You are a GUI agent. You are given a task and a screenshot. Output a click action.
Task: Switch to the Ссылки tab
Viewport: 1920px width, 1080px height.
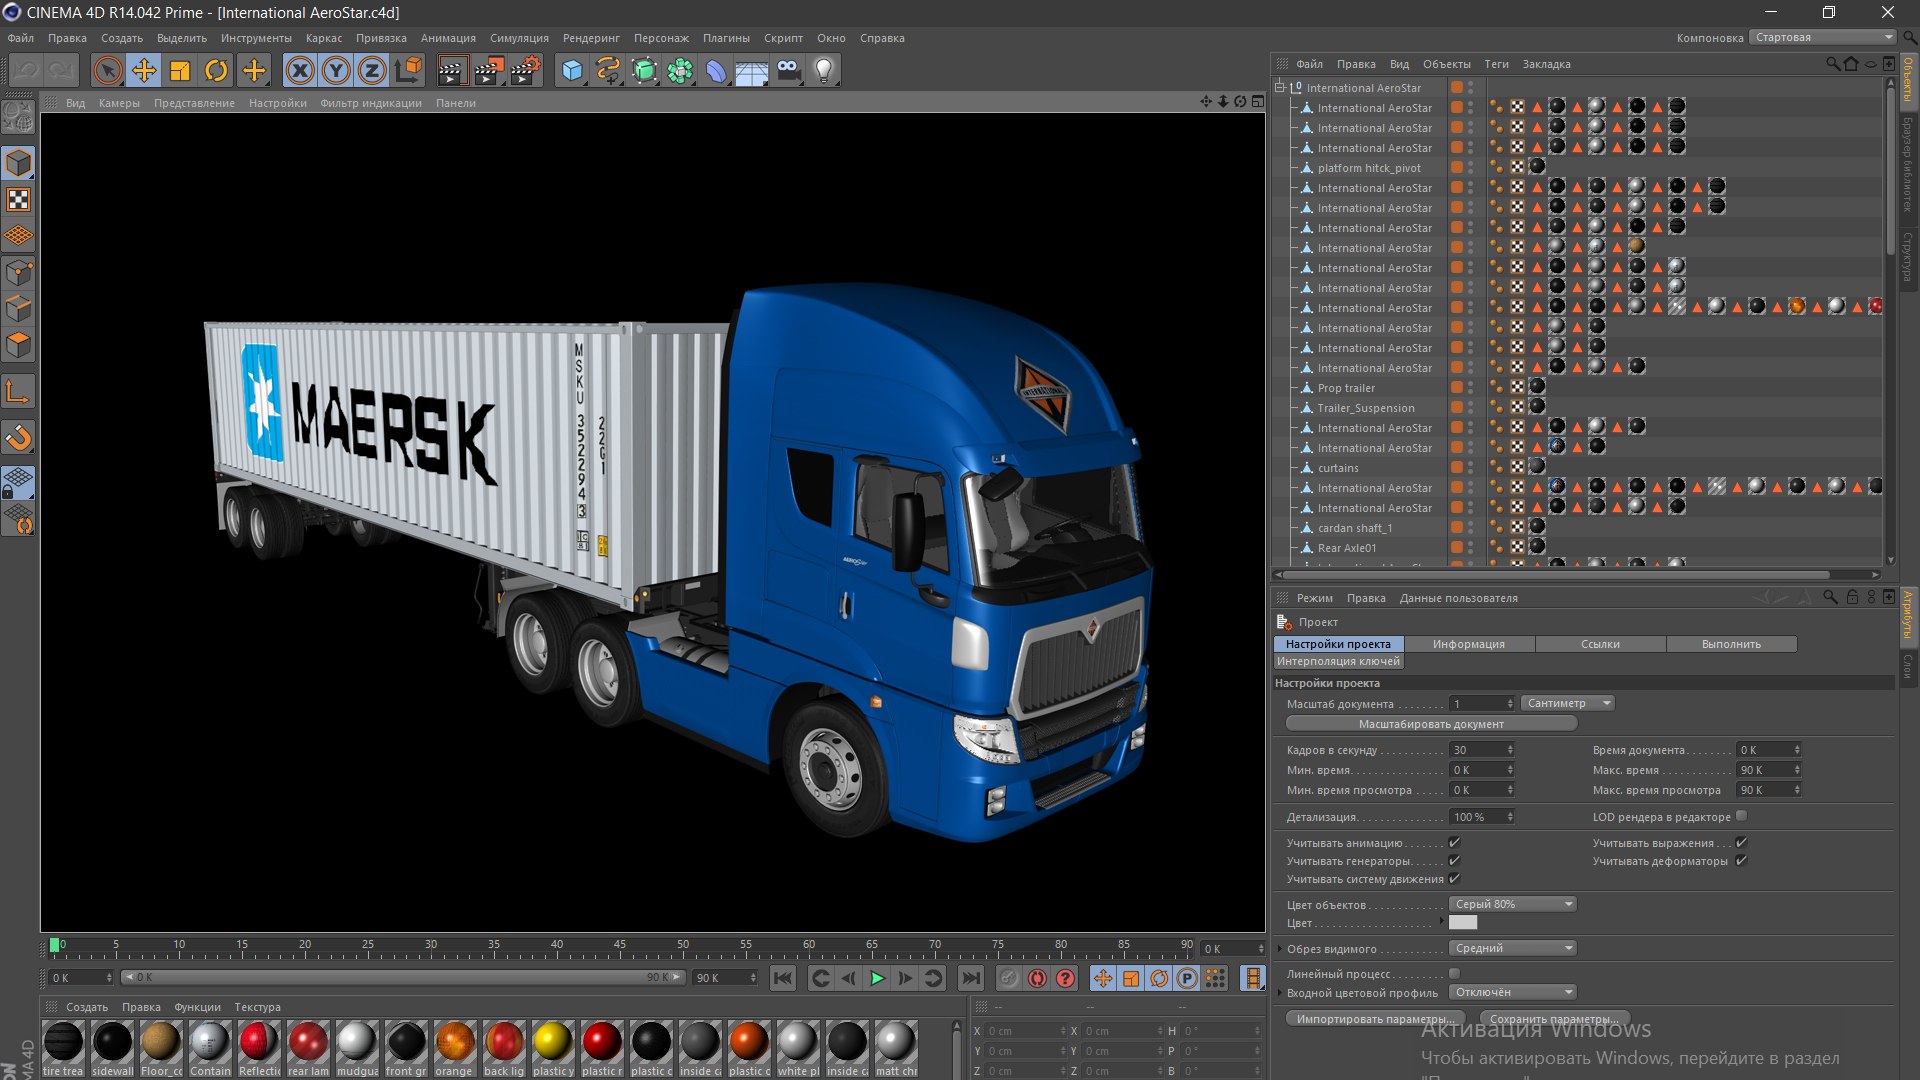click(x=1600, y=644)
